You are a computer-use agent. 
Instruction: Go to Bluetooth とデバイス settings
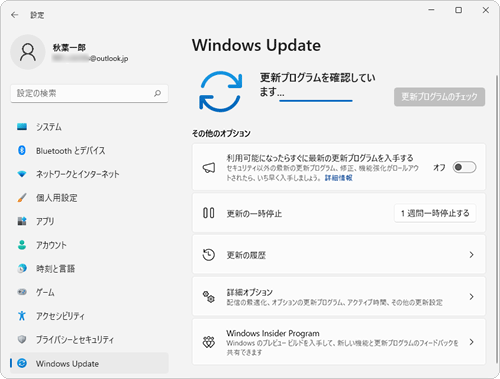click(x=89, y=151)
